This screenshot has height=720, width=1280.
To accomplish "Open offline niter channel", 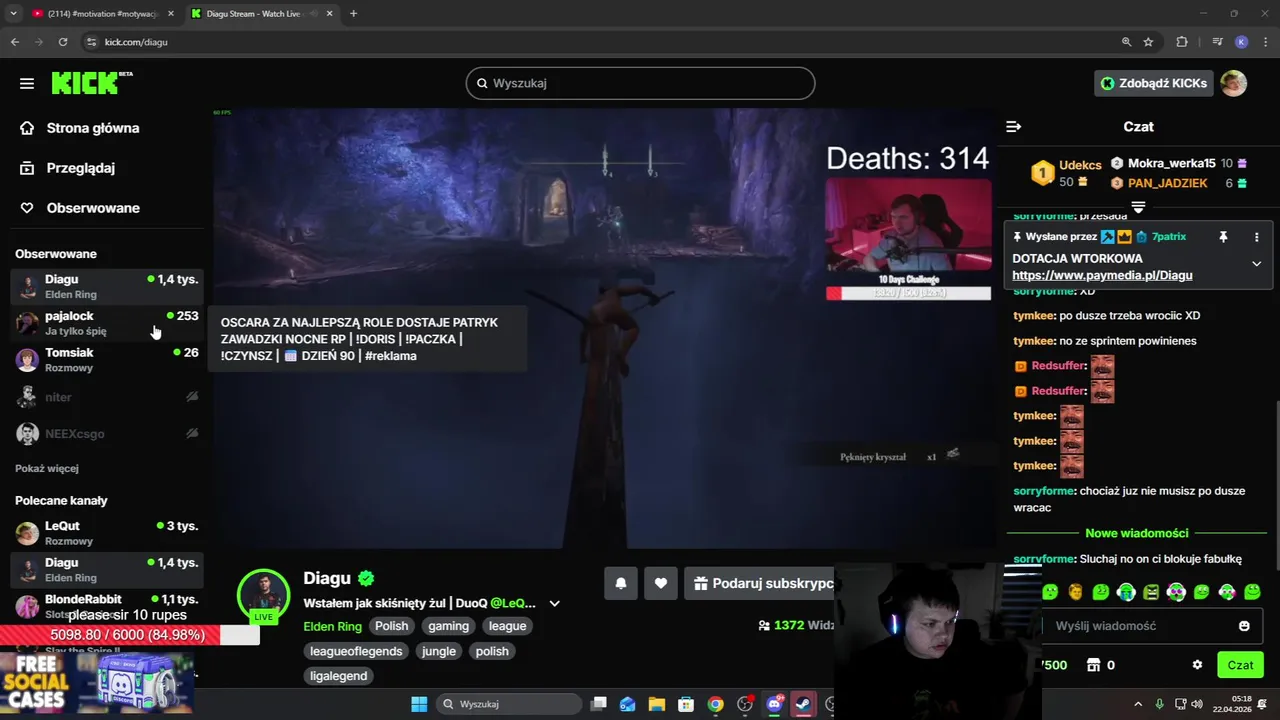I will point(106,397).
